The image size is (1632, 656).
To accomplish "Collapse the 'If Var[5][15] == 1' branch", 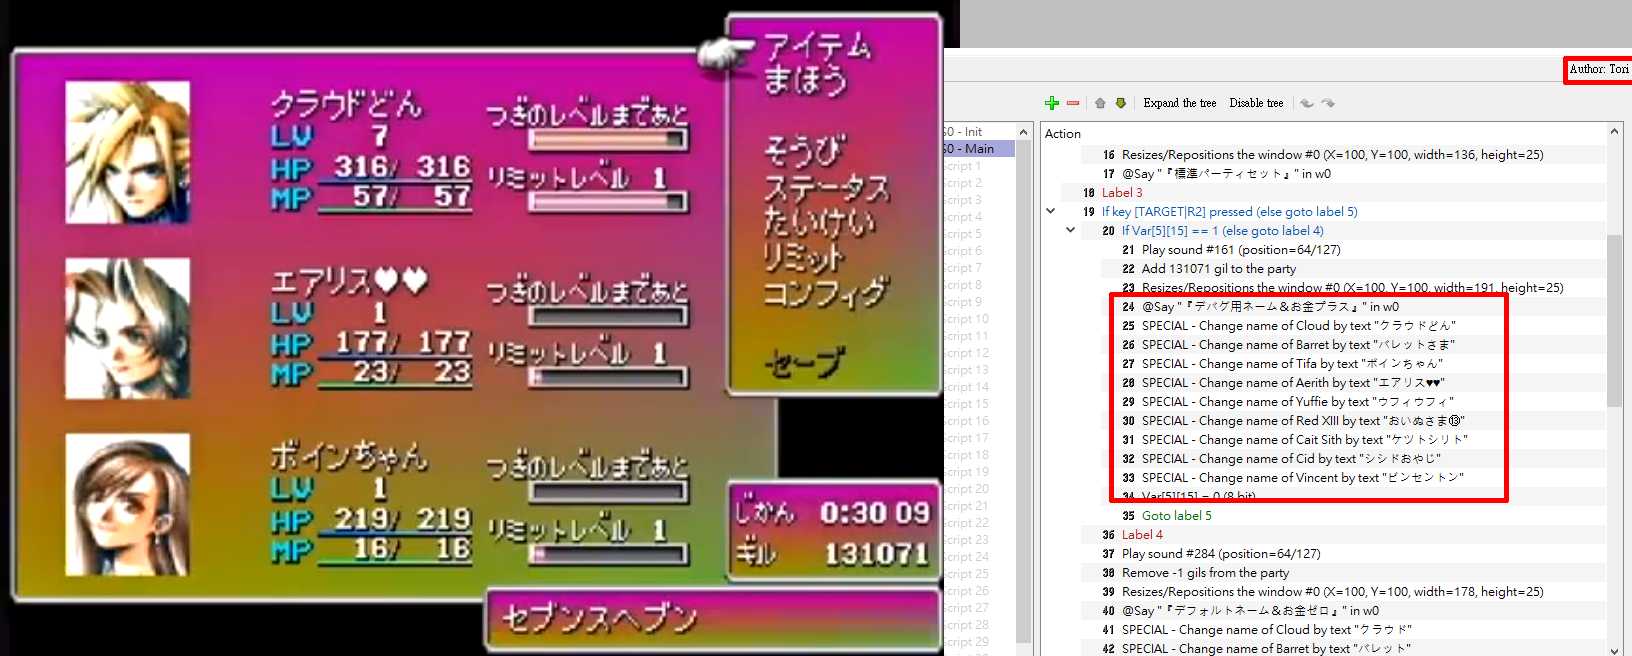I will 1070,230.
